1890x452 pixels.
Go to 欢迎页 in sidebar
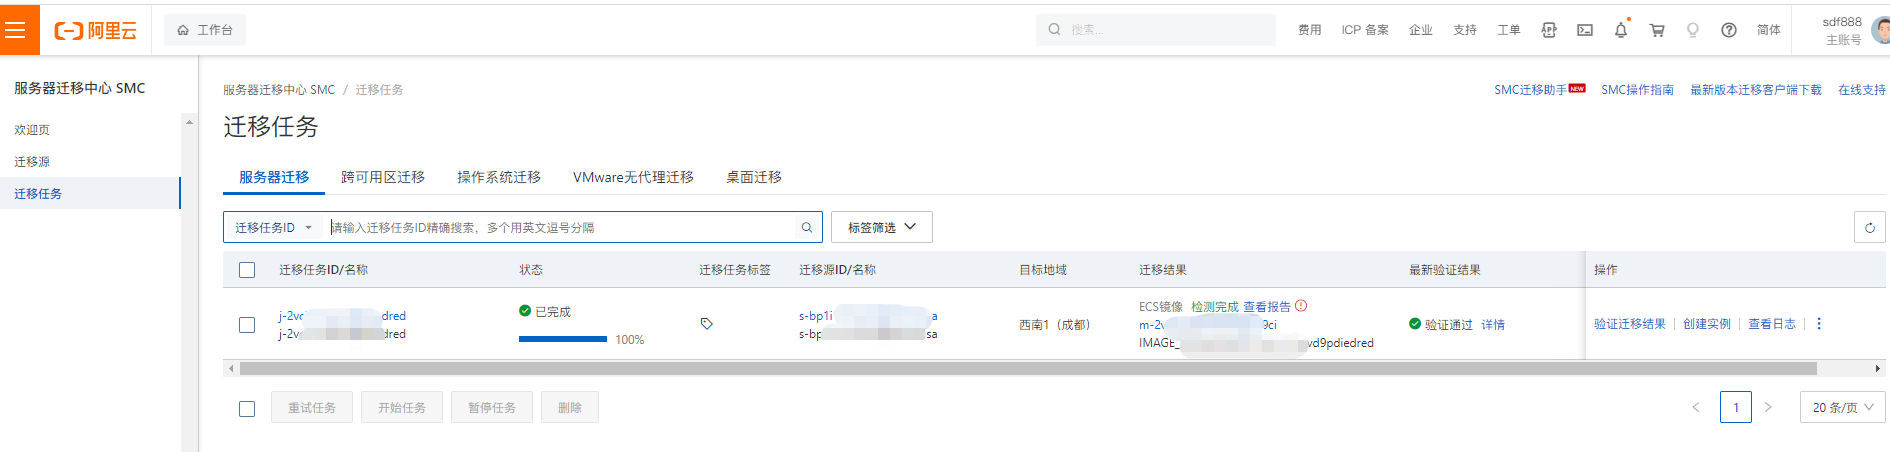tap(32, 130)
